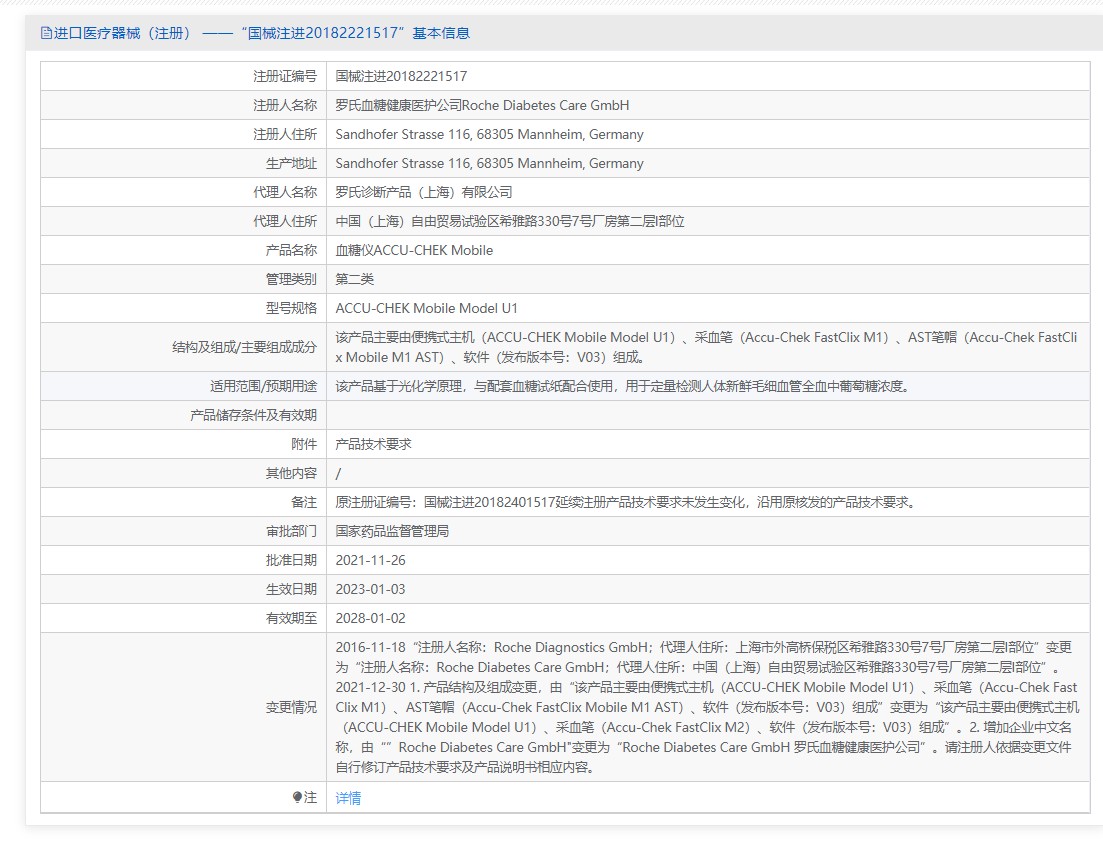Image resolution: width=1103 pixels, height=847 pixels.
Task: Click the slash value in 其他内容 row
Action: pos(338,473)
